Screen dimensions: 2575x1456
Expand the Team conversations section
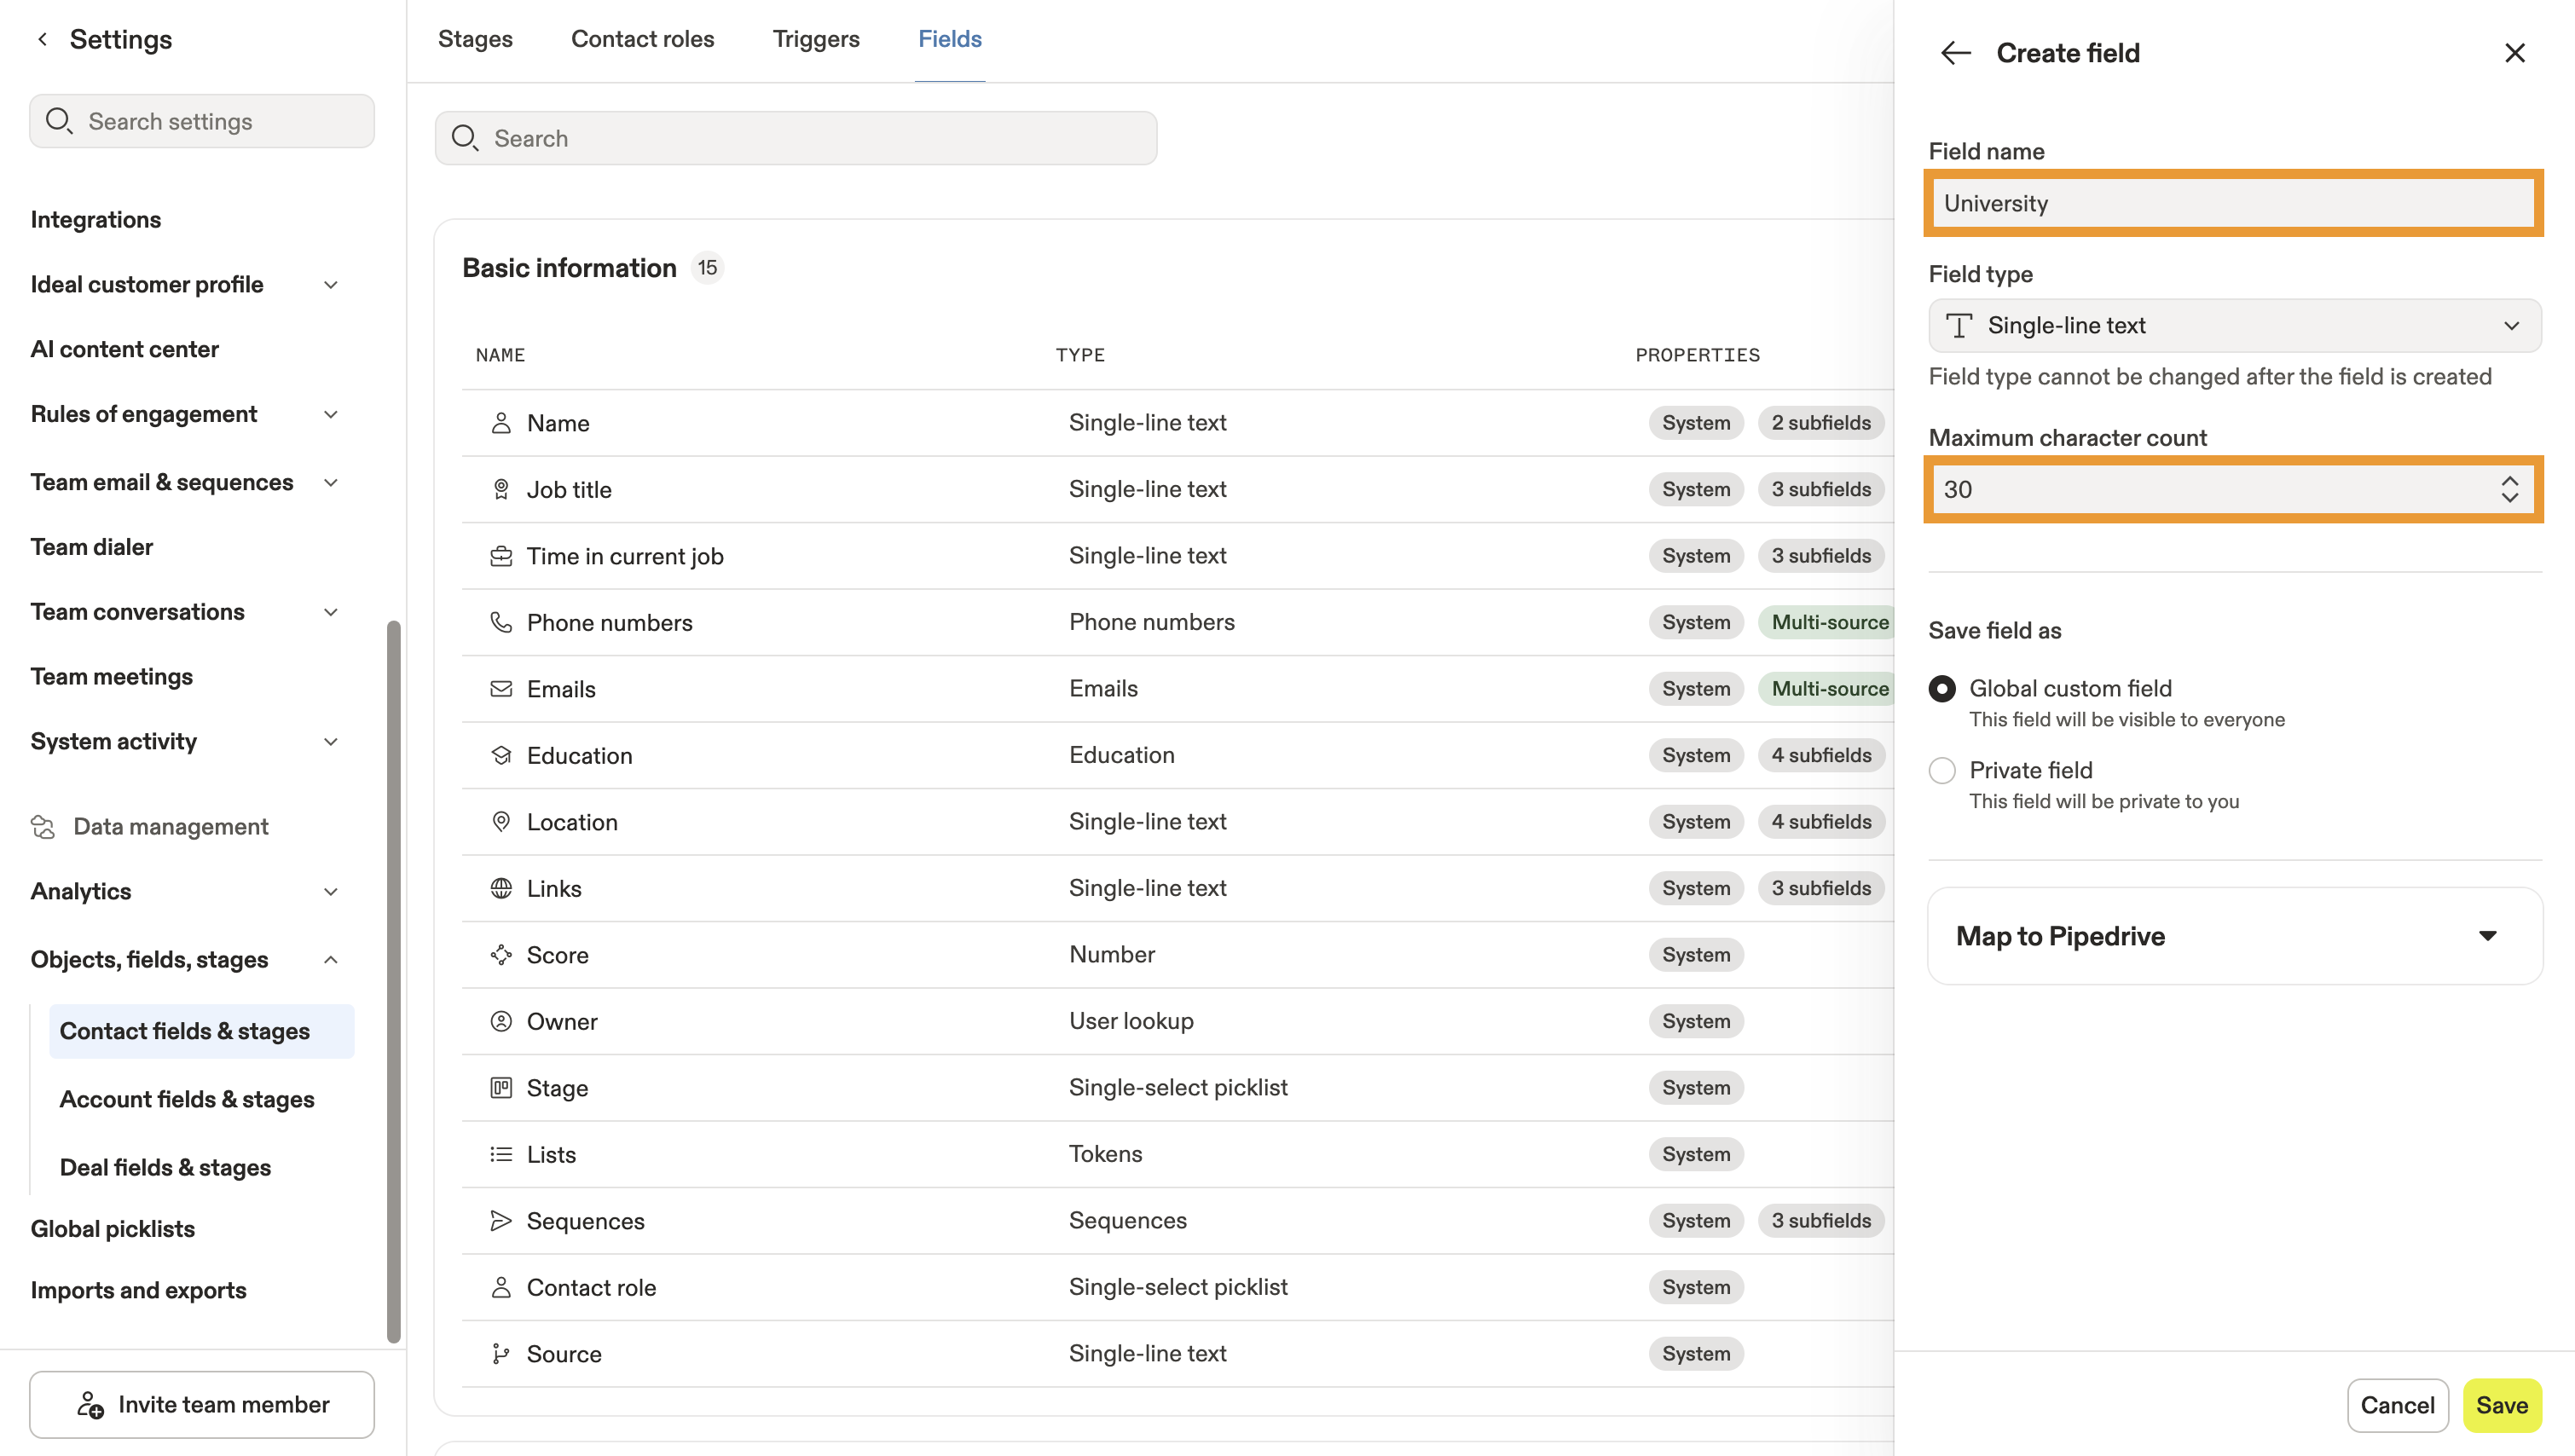pyautogui.click(x=331, y=612)
